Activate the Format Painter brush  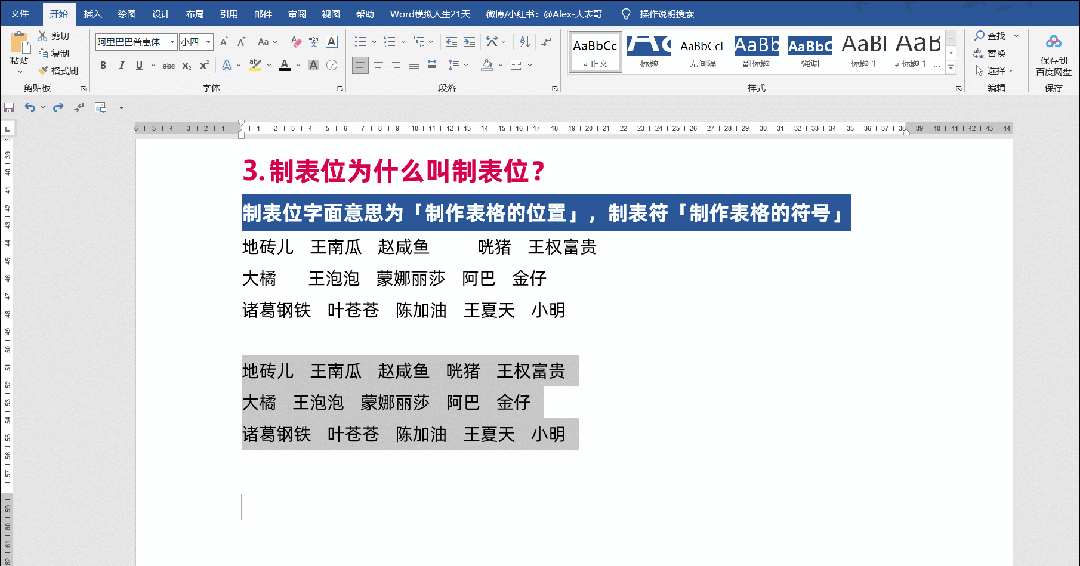pyautogui.click(x=43, y=70)
